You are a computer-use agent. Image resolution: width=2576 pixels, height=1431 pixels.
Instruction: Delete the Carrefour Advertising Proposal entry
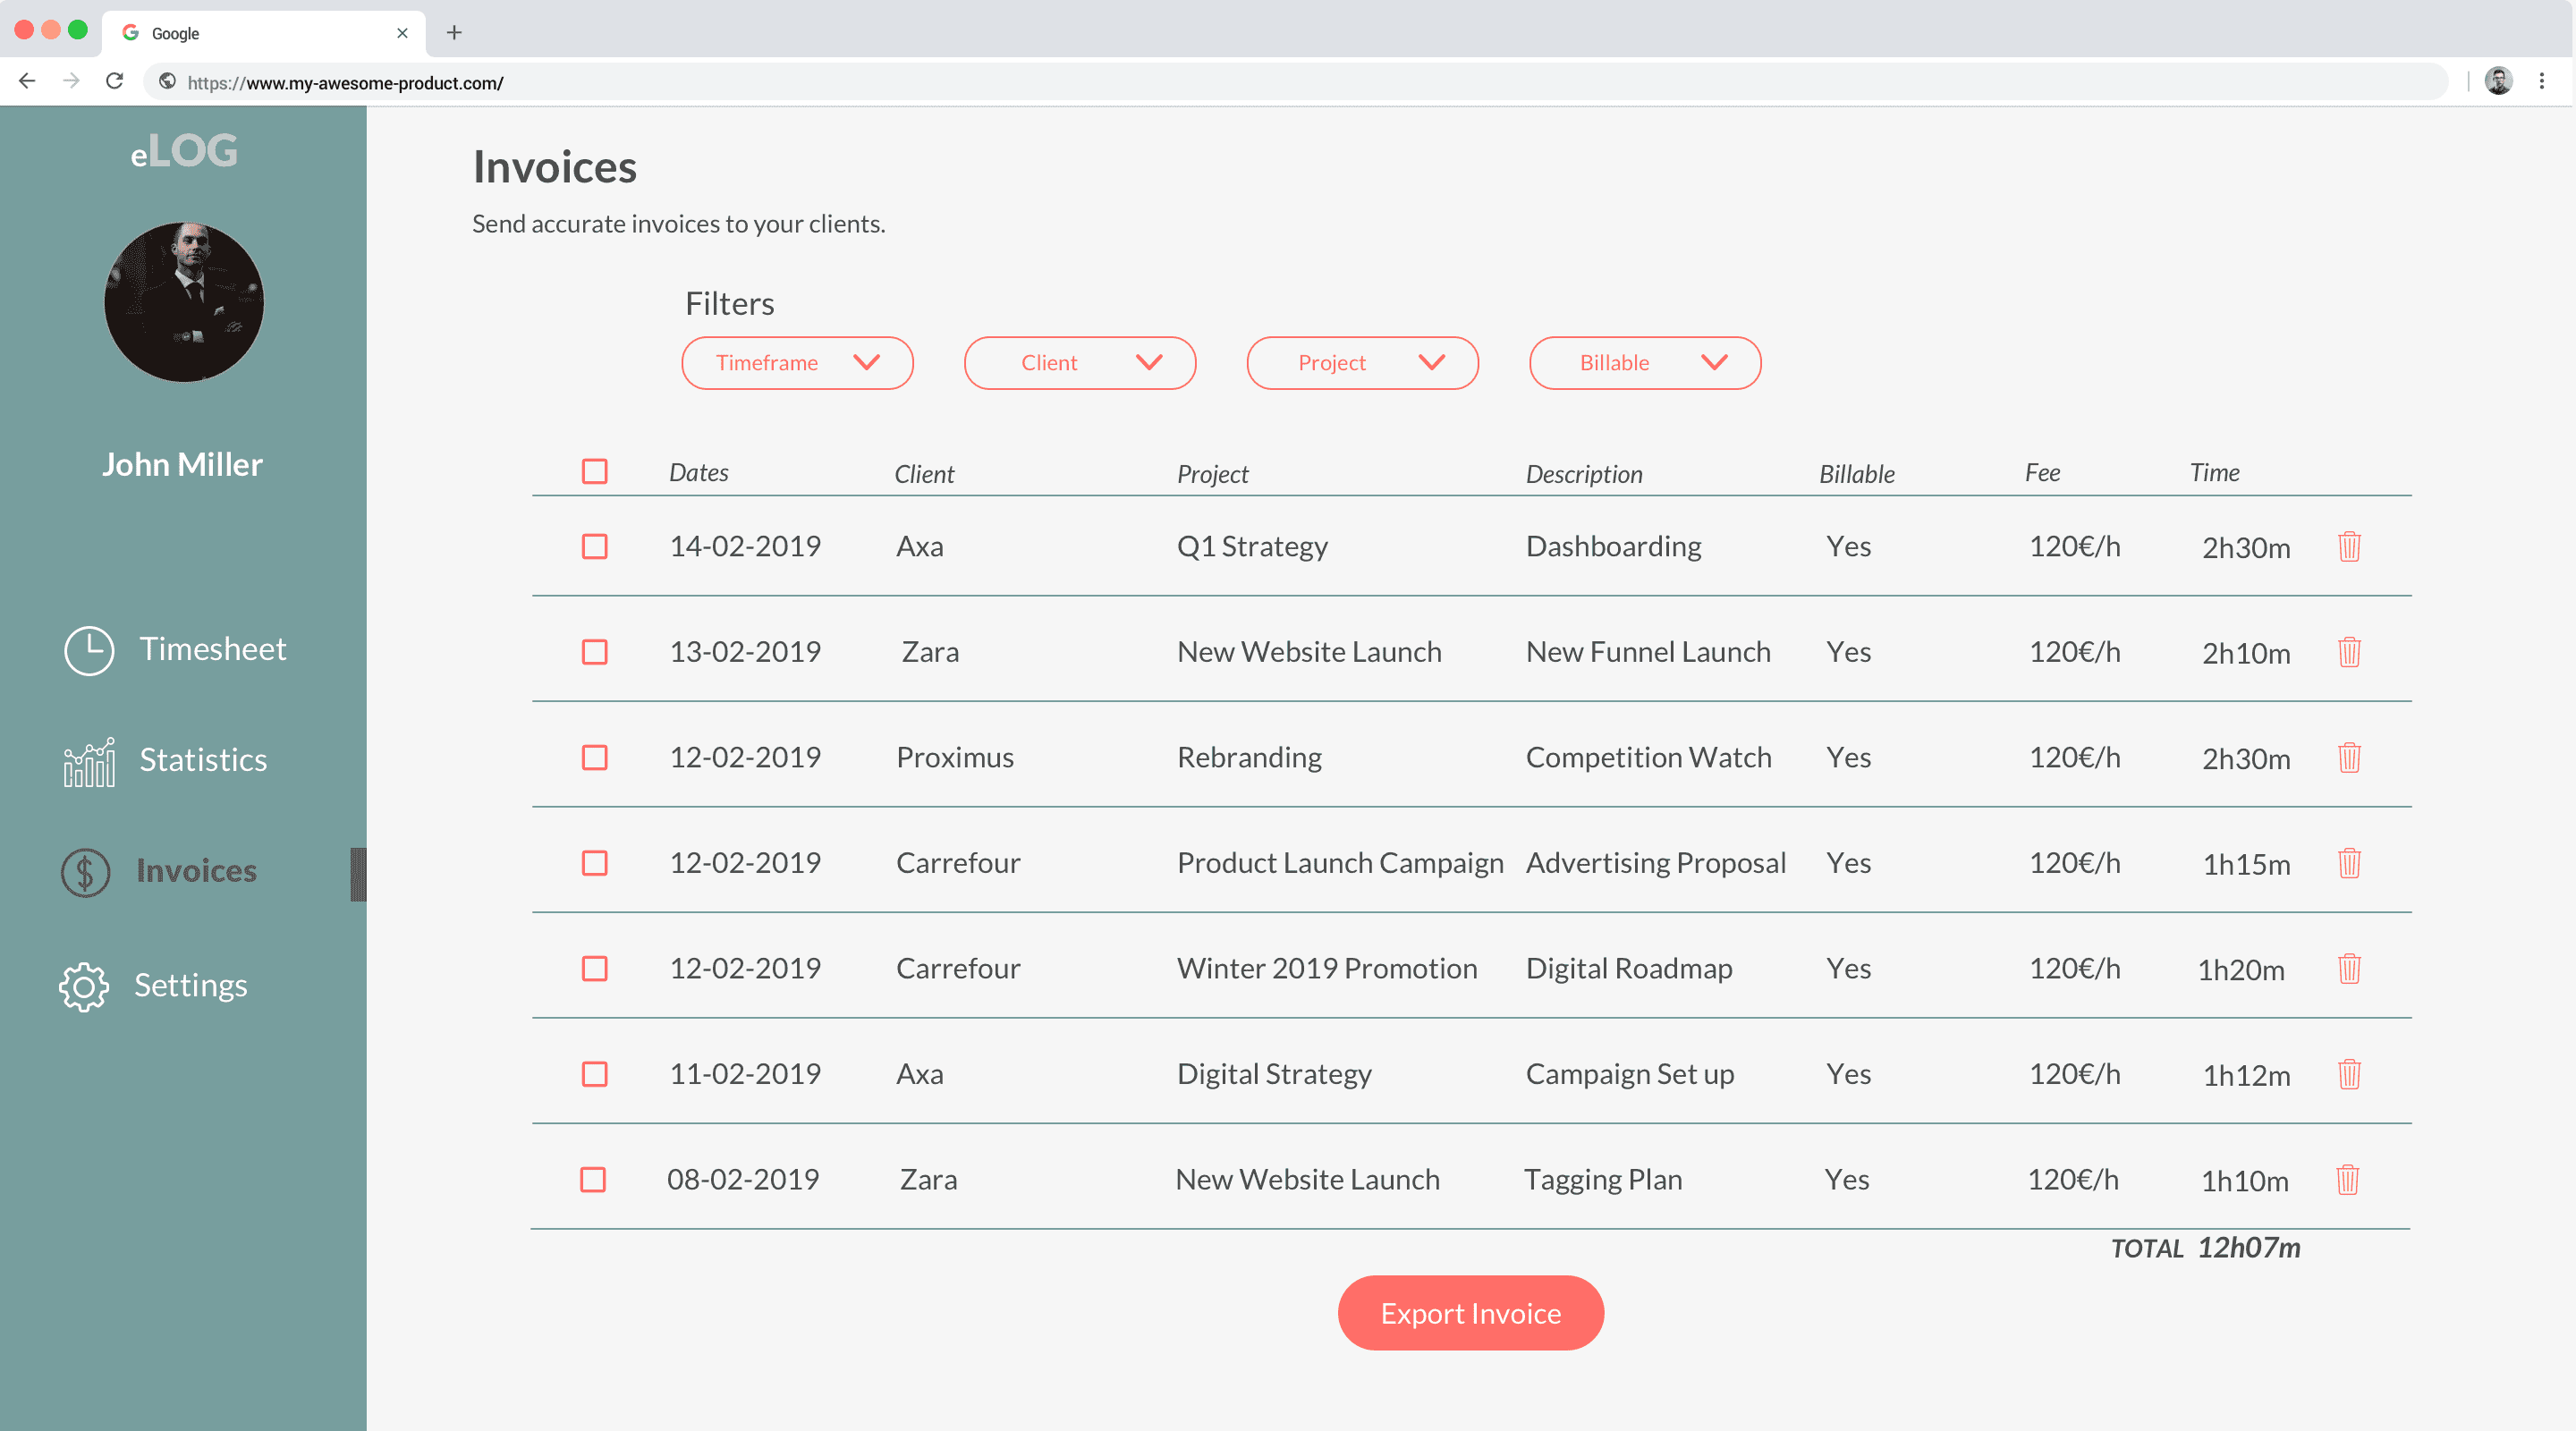coord(2349,863)
